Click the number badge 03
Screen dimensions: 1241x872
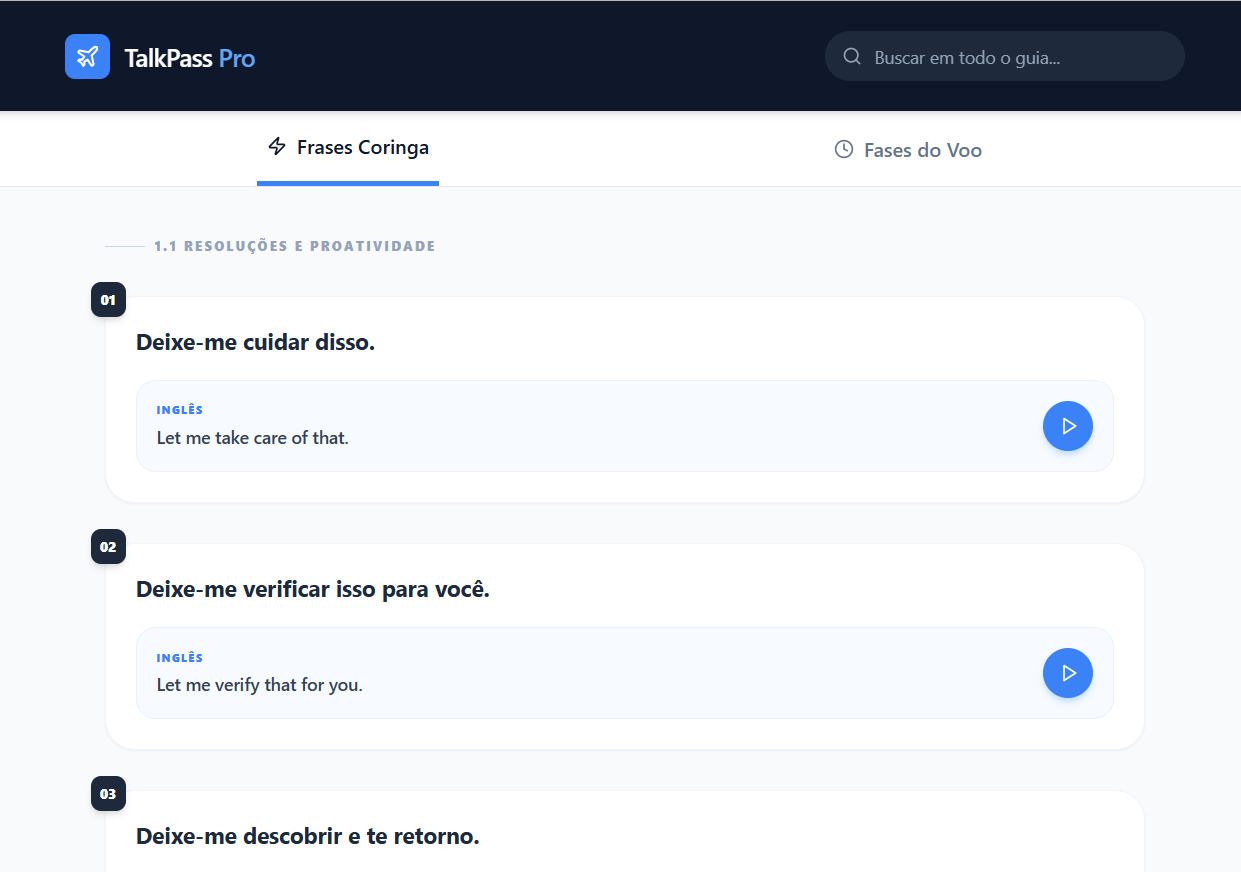point(108,794)
